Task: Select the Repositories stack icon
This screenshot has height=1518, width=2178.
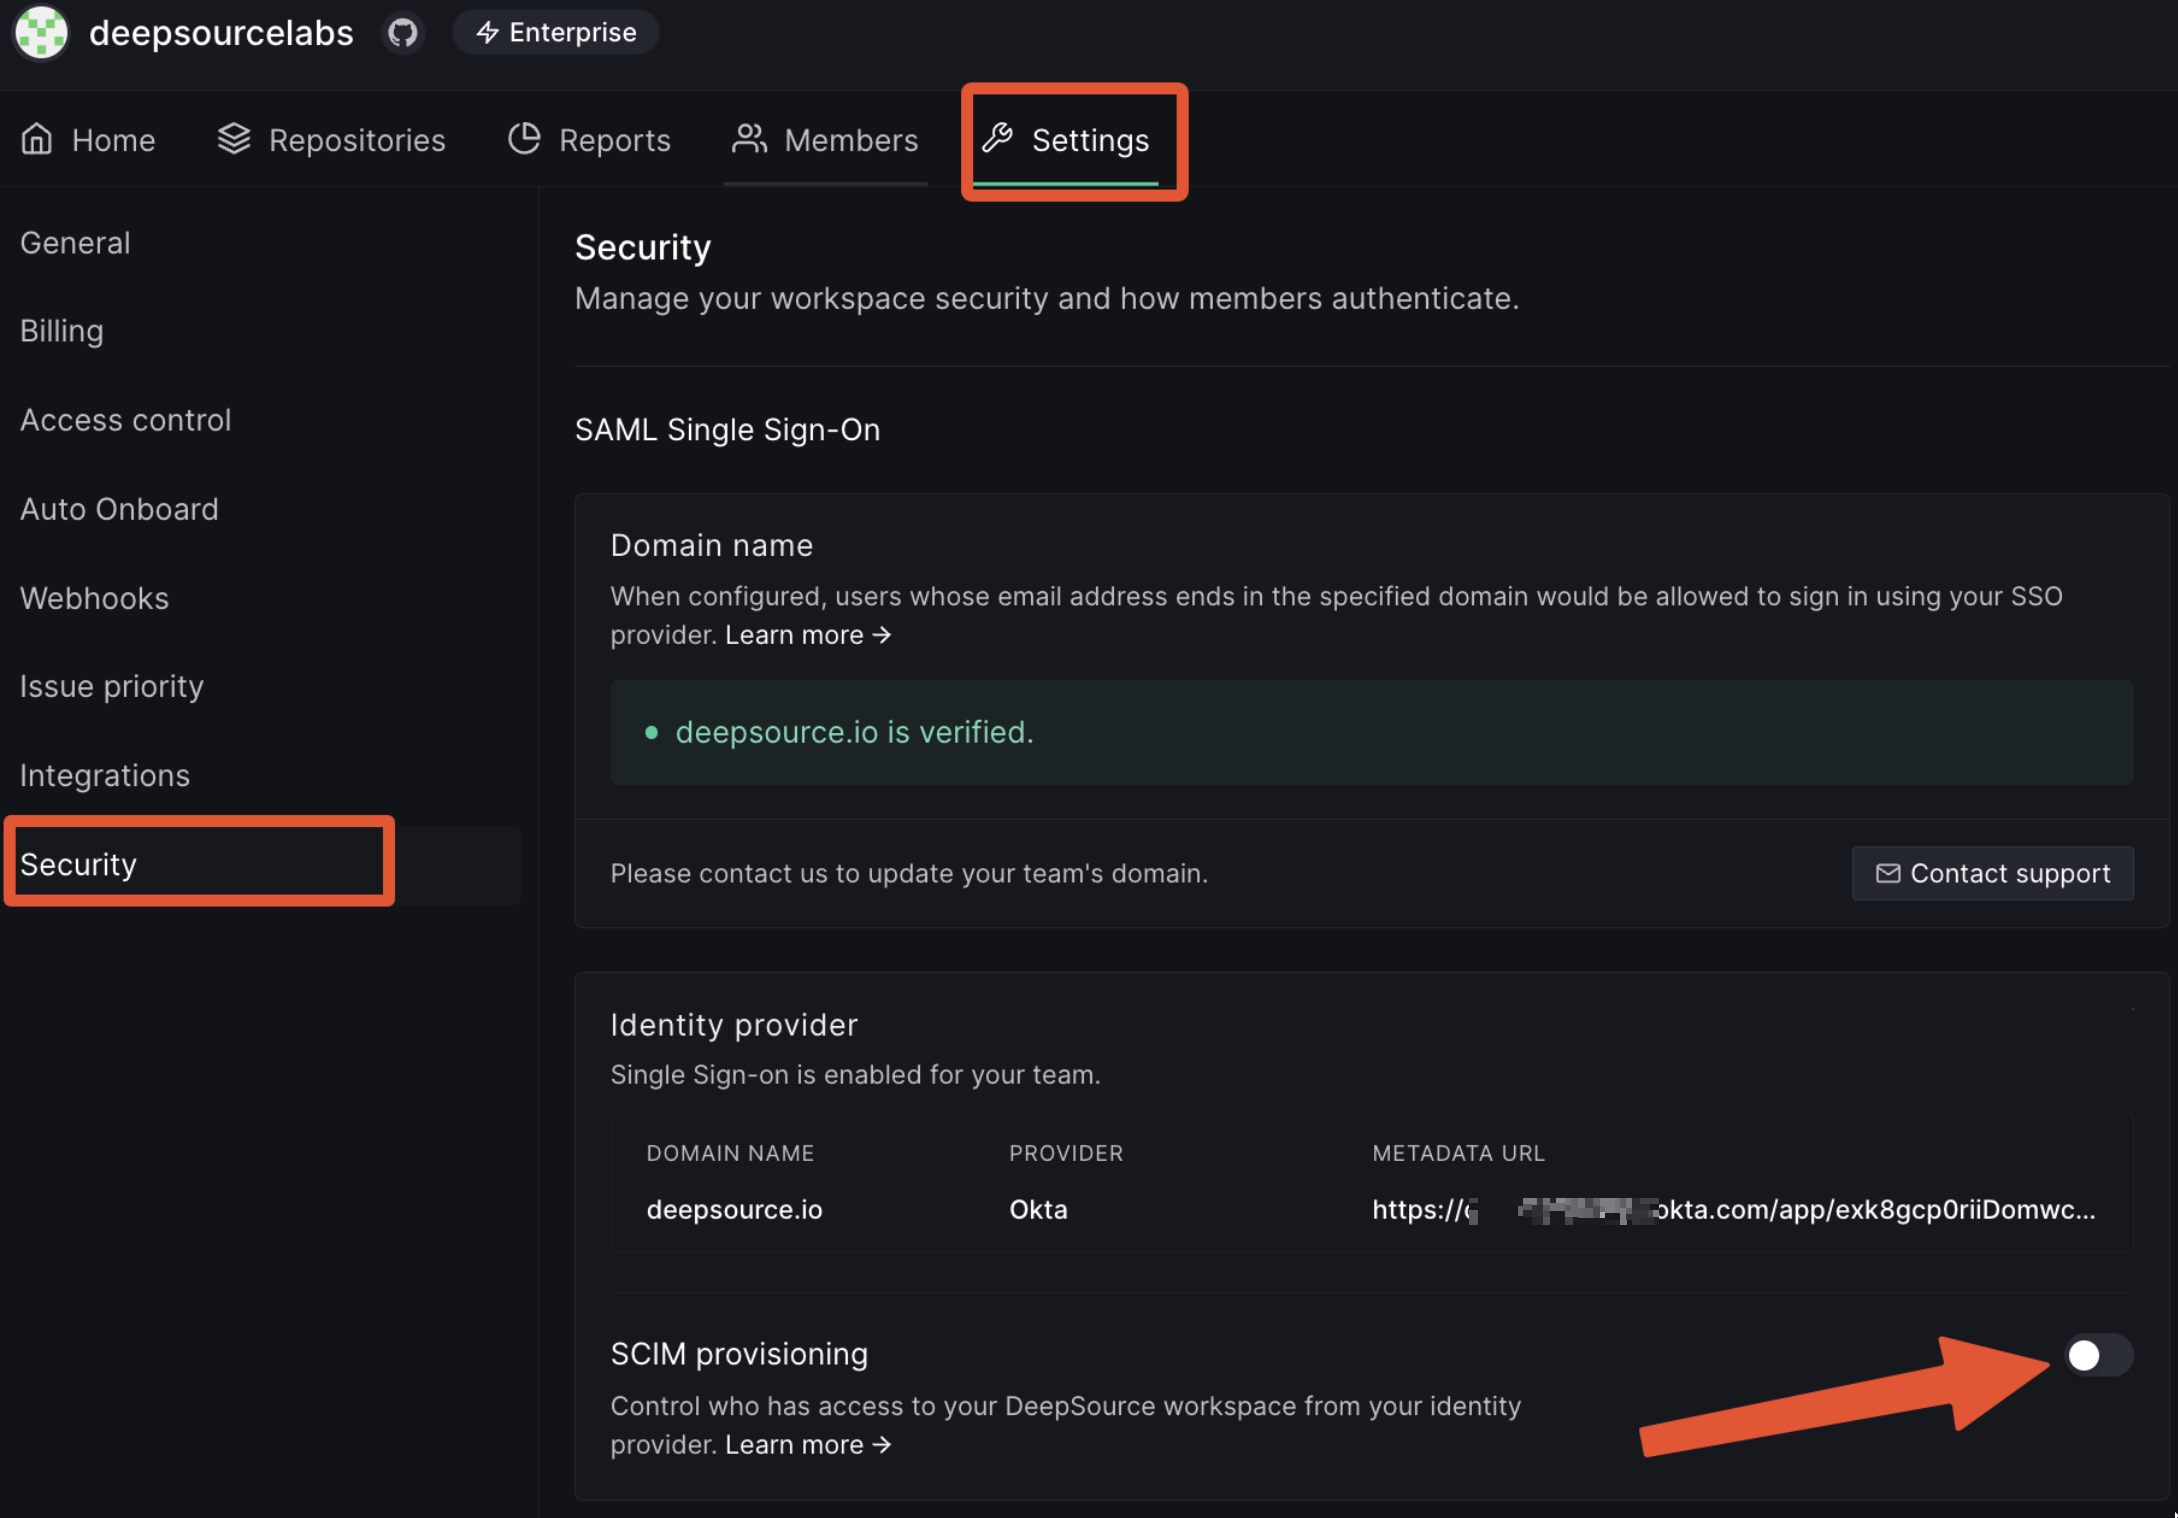Action: point(233,140)
